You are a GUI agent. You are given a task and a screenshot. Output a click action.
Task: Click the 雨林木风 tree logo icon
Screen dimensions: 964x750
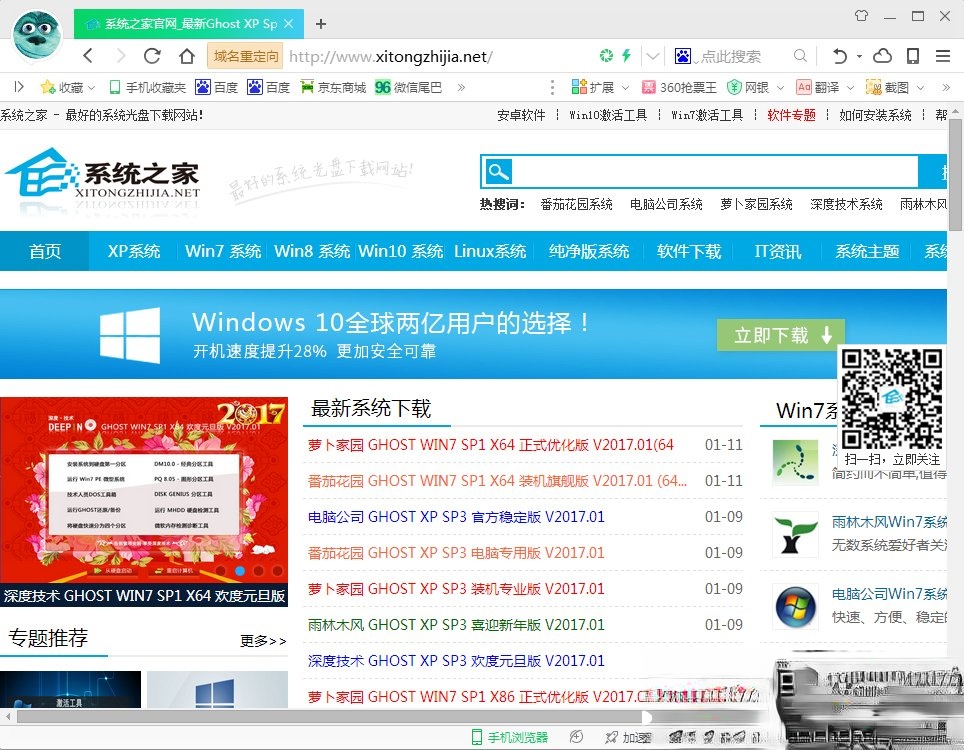tap(796, 534)
